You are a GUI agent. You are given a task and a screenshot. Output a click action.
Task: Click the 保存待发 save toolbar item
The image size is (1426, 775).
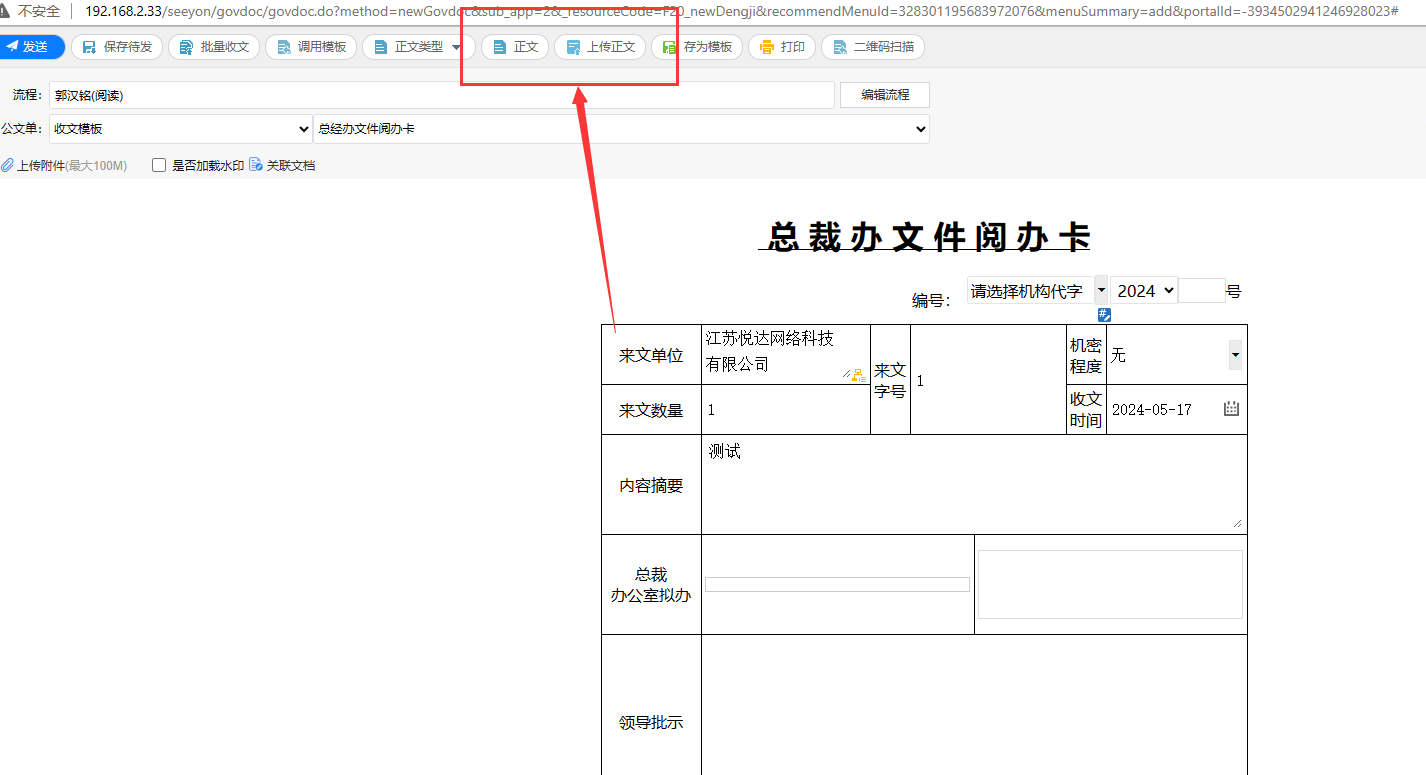click(116, 47)
